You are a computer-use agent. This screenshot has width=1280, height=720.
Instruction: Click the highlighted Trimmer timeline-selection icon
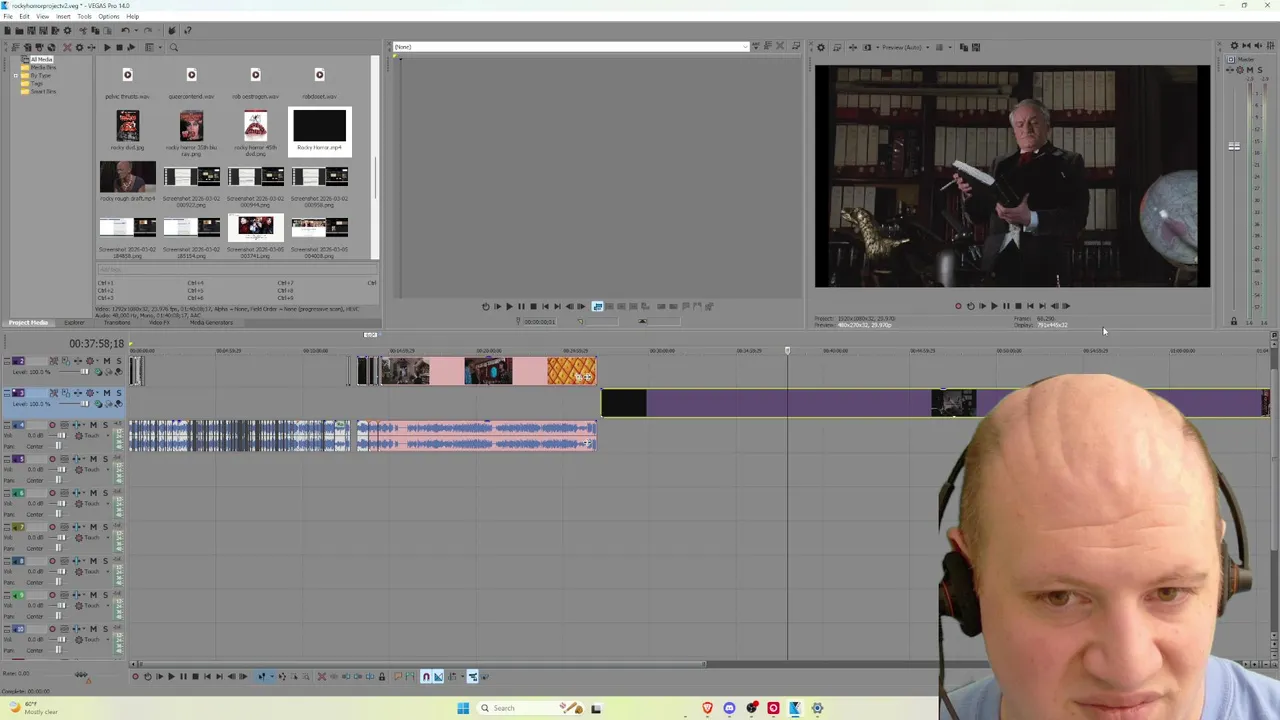click(597, 306)
